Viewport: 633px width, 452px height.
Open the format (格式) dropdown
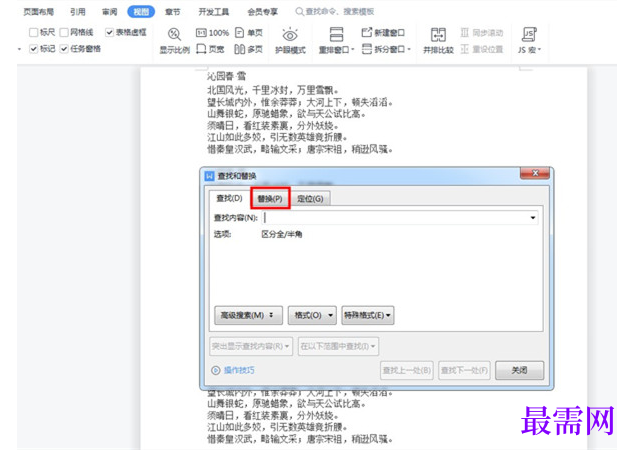tap(312, 315)
